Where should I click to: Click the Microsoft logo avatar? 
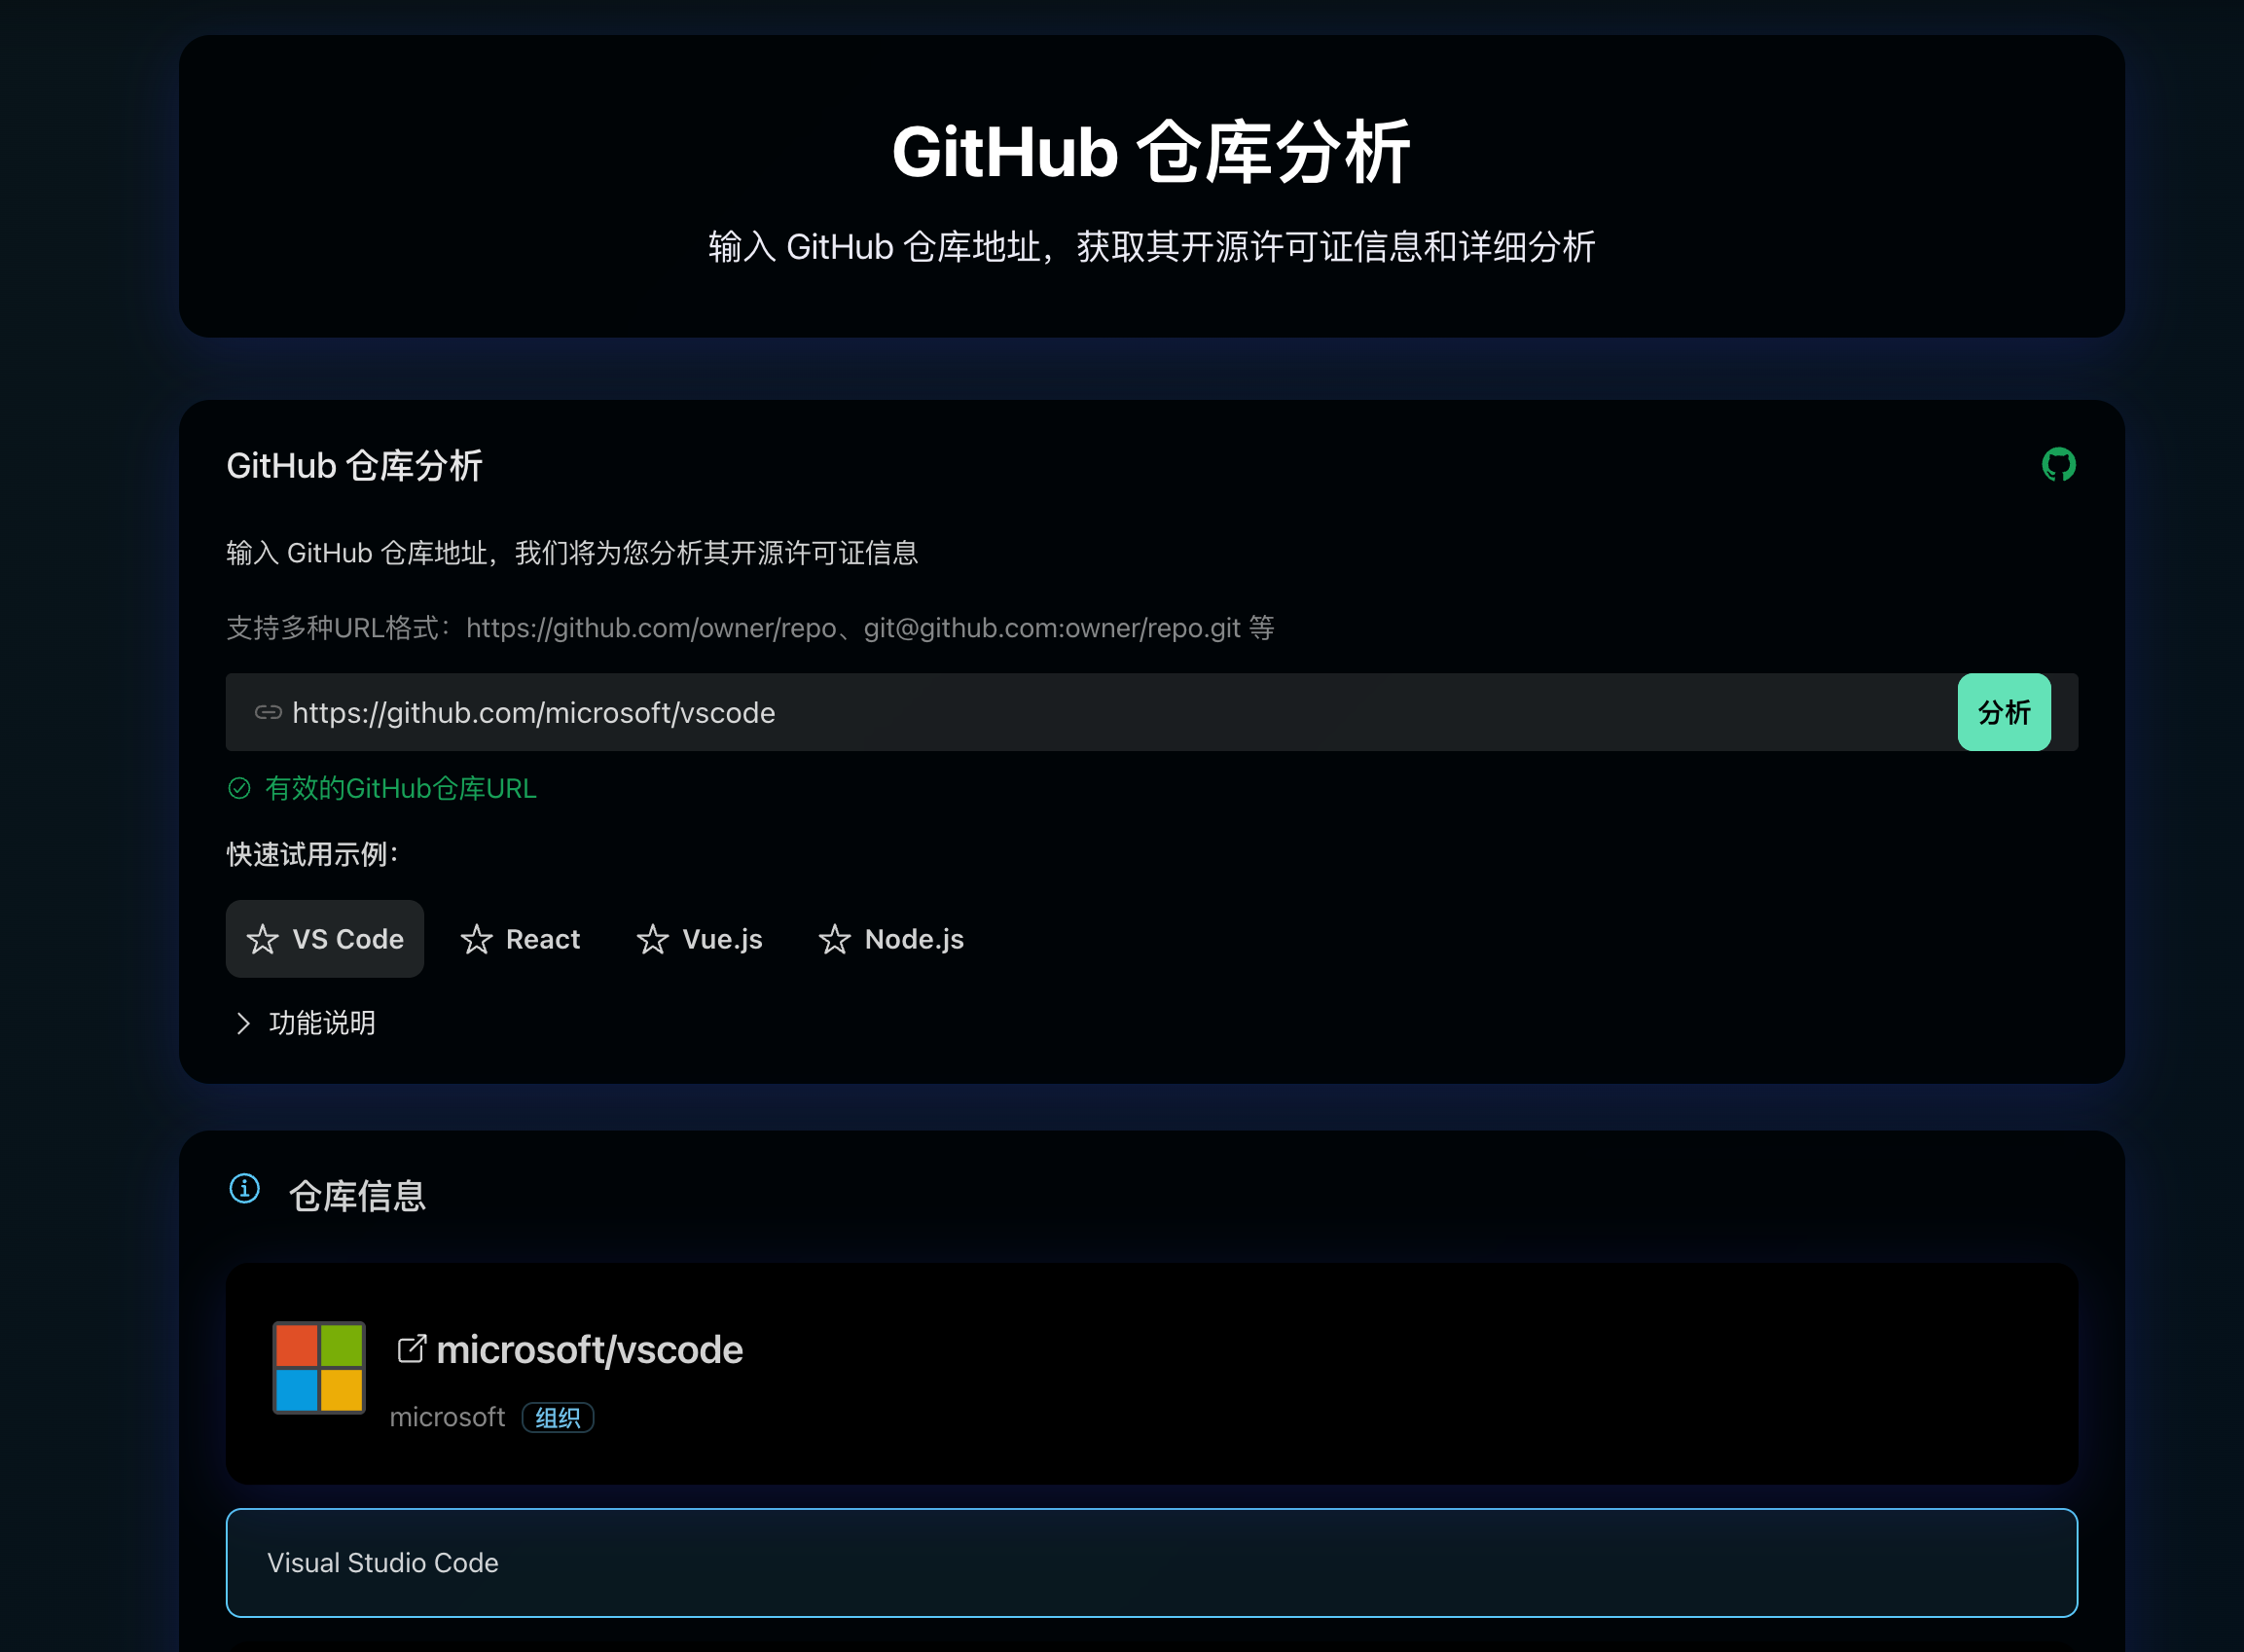coord(319,1367)
